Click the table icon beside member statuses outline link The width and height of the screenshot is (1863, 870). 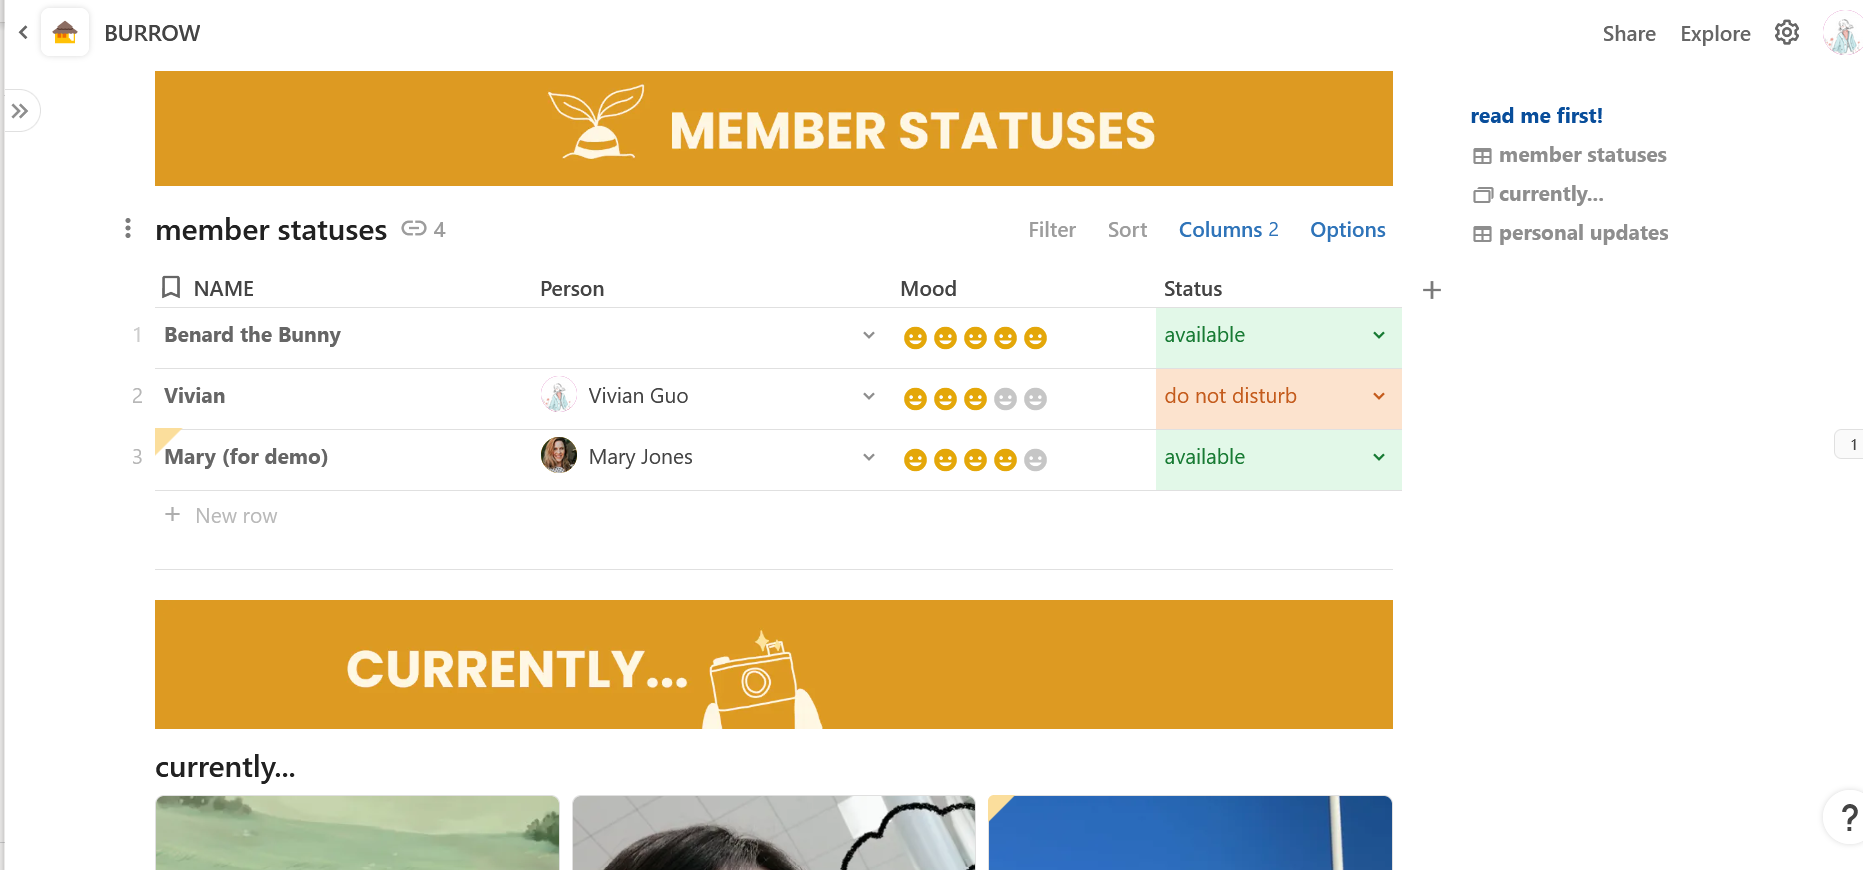coord(1482,156)
